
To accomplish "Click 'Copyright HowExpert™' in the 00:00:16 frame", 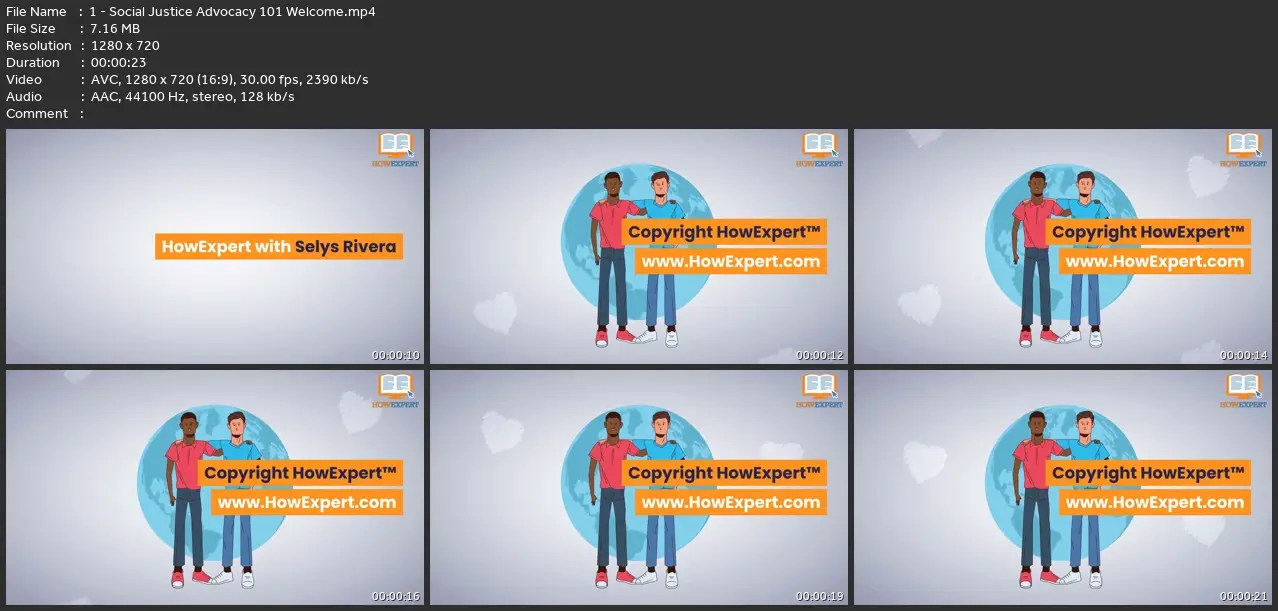I will (300, 473).
